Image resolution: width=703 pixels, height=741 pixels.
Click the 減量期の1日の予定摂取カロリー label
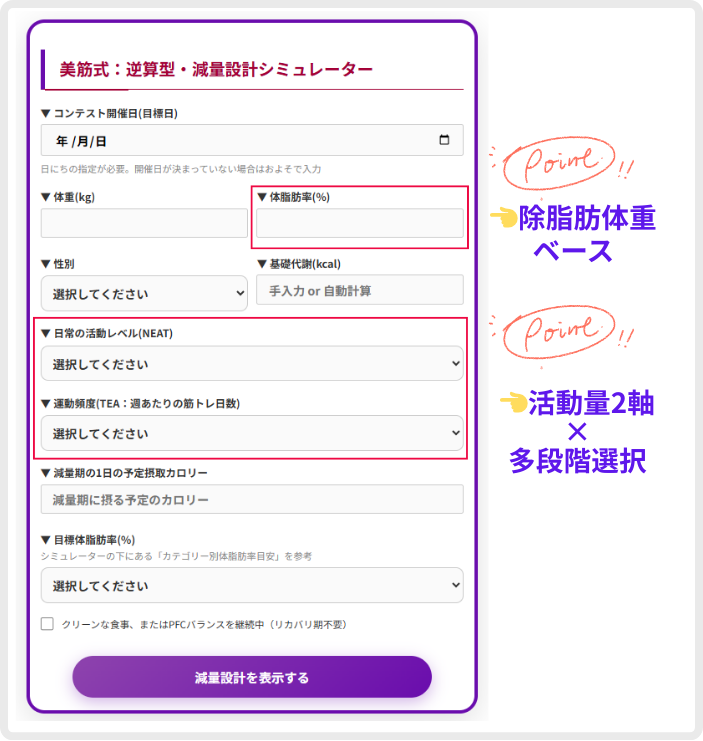click(x=124, y=473)
